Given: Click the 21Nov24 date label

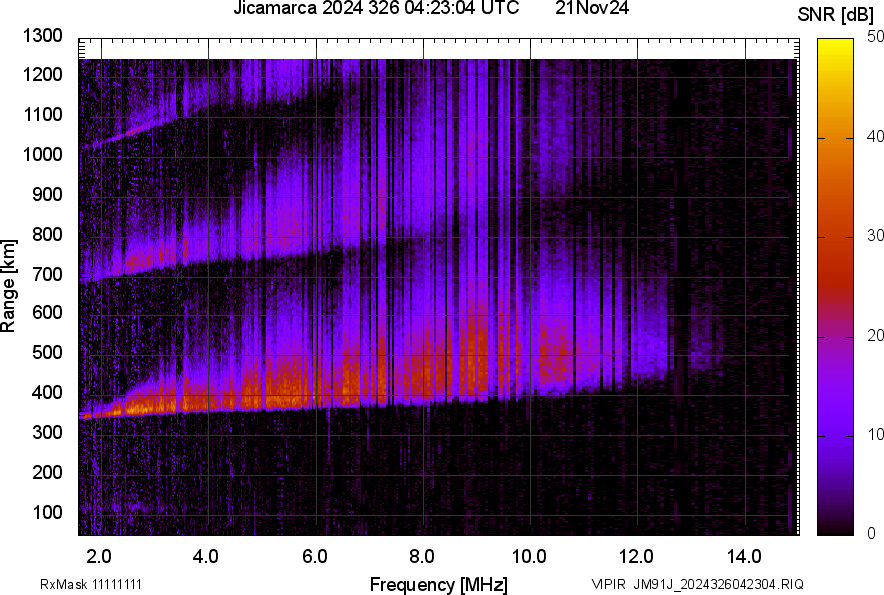Looking at the screenshot, I should [593, 9].
